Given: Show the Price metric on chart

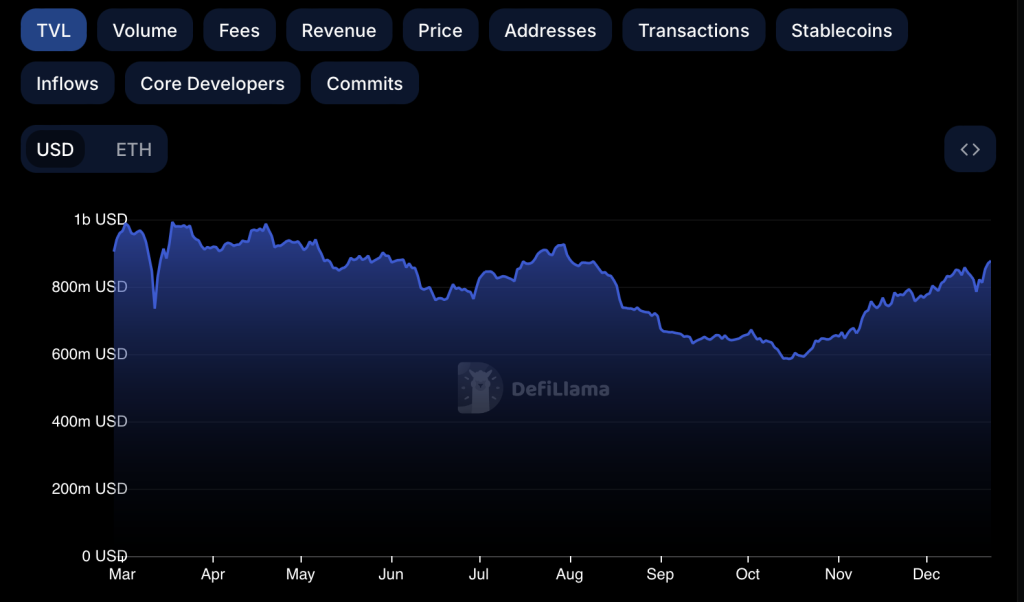Looking at the screenshot, I should click(x=440, y=30).
